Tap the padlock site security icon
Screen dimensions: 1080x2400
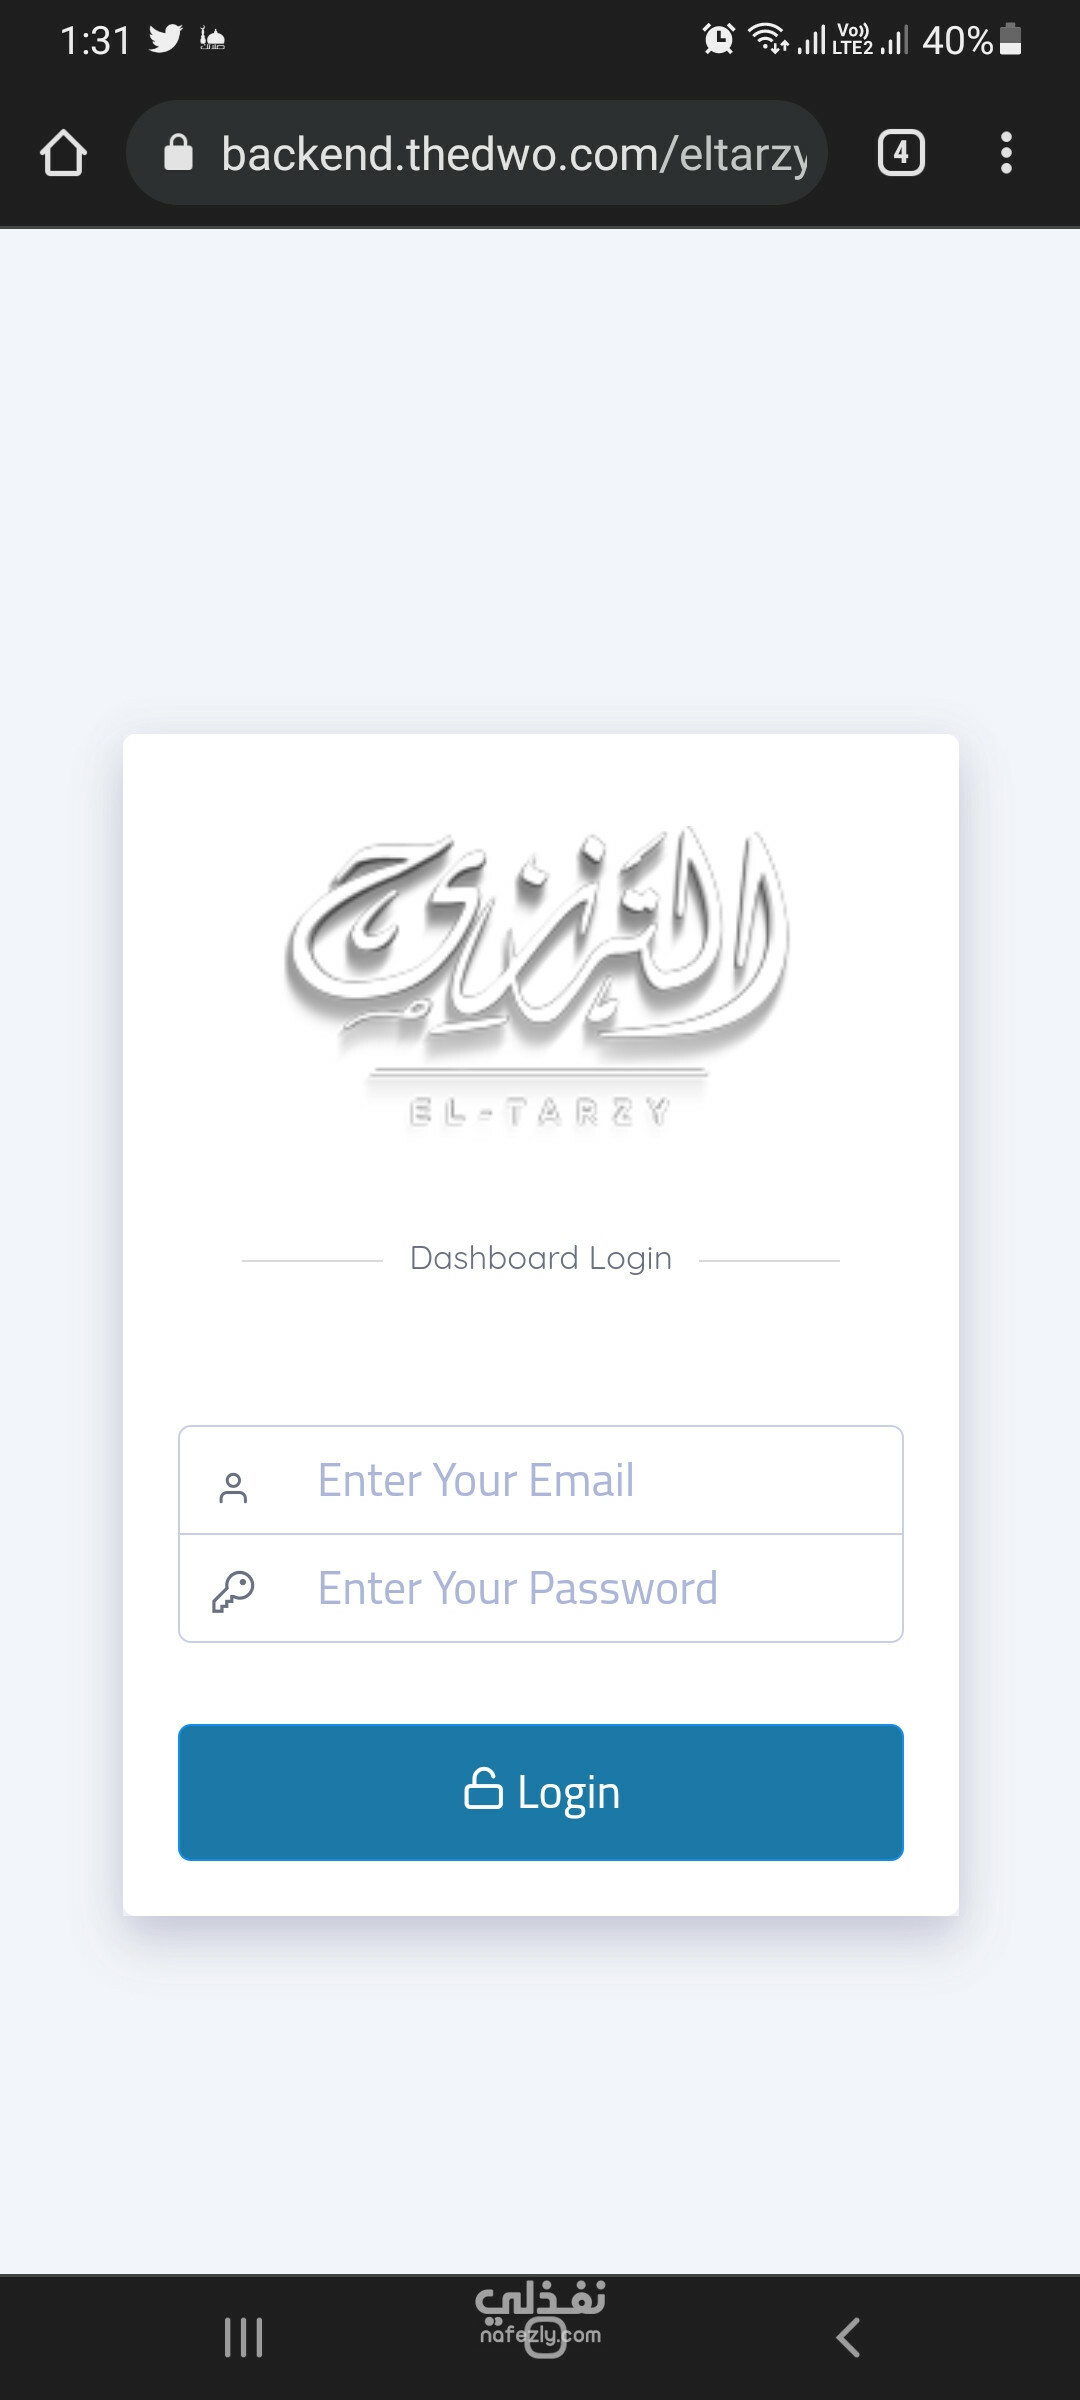pos(178,153)
